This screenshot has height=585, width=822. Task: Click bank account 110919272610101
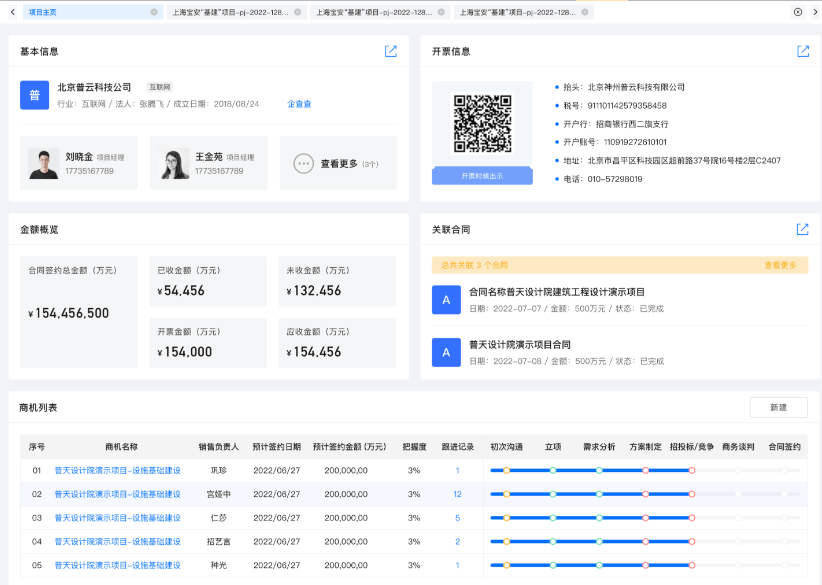coord(635,142)
